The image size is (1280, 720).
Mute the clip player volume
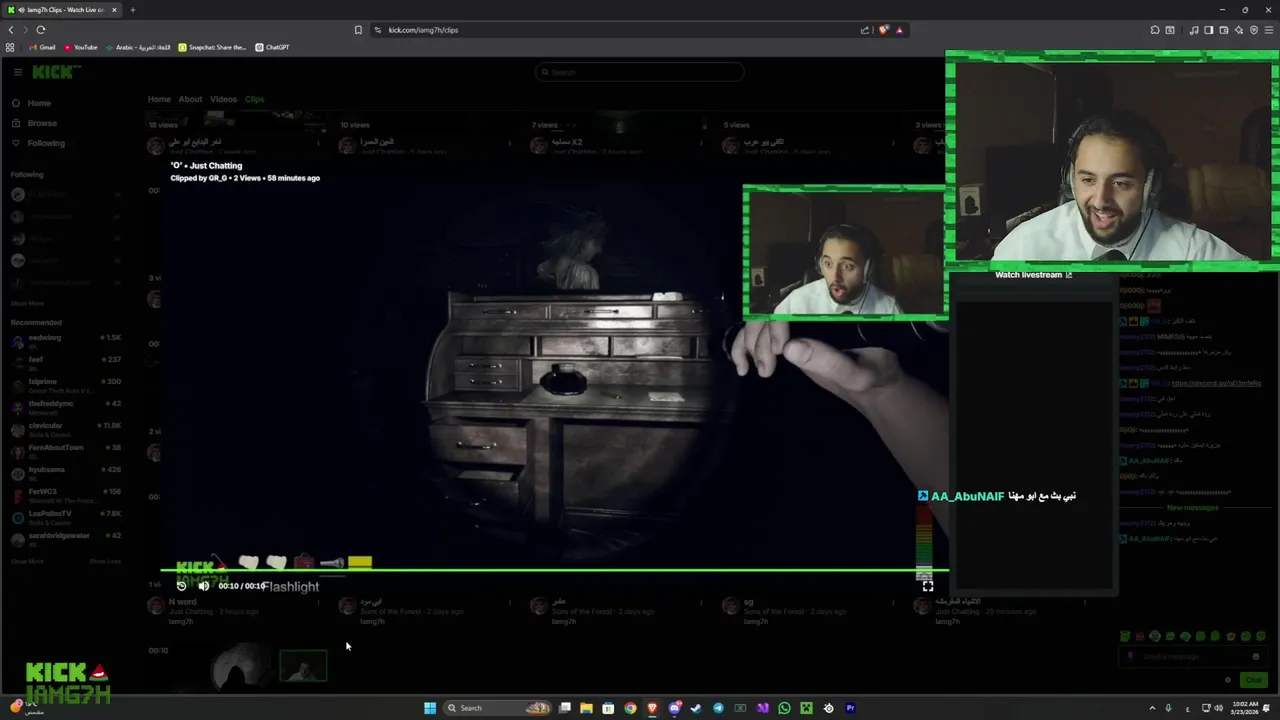click(204, 586)
